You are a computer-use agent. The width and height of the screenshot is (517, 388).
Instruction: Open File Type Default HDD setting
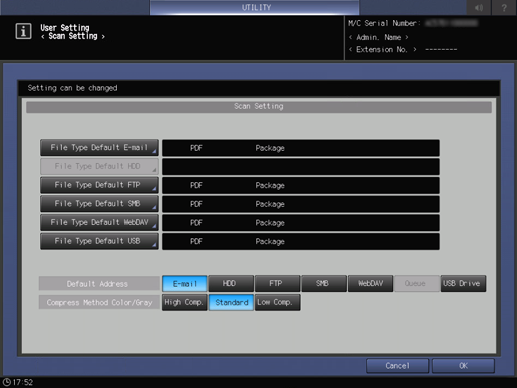tap(99, 166)
